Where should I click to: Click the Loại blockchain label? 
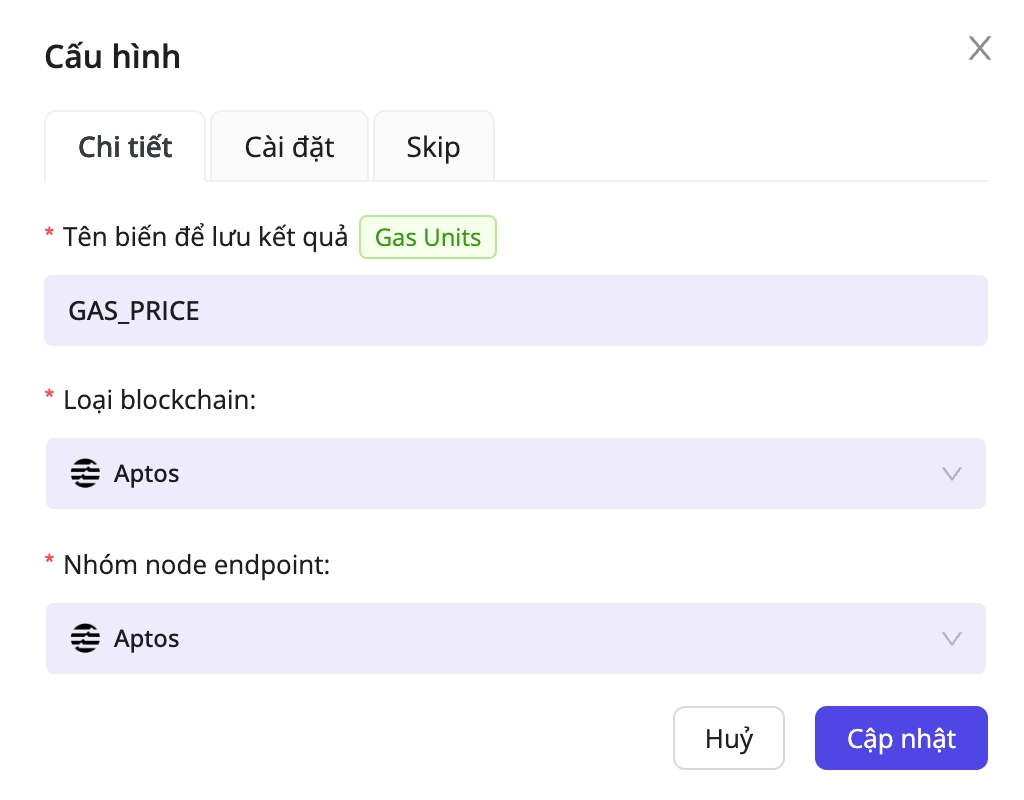pyautogui.click(x=159, y=400)
